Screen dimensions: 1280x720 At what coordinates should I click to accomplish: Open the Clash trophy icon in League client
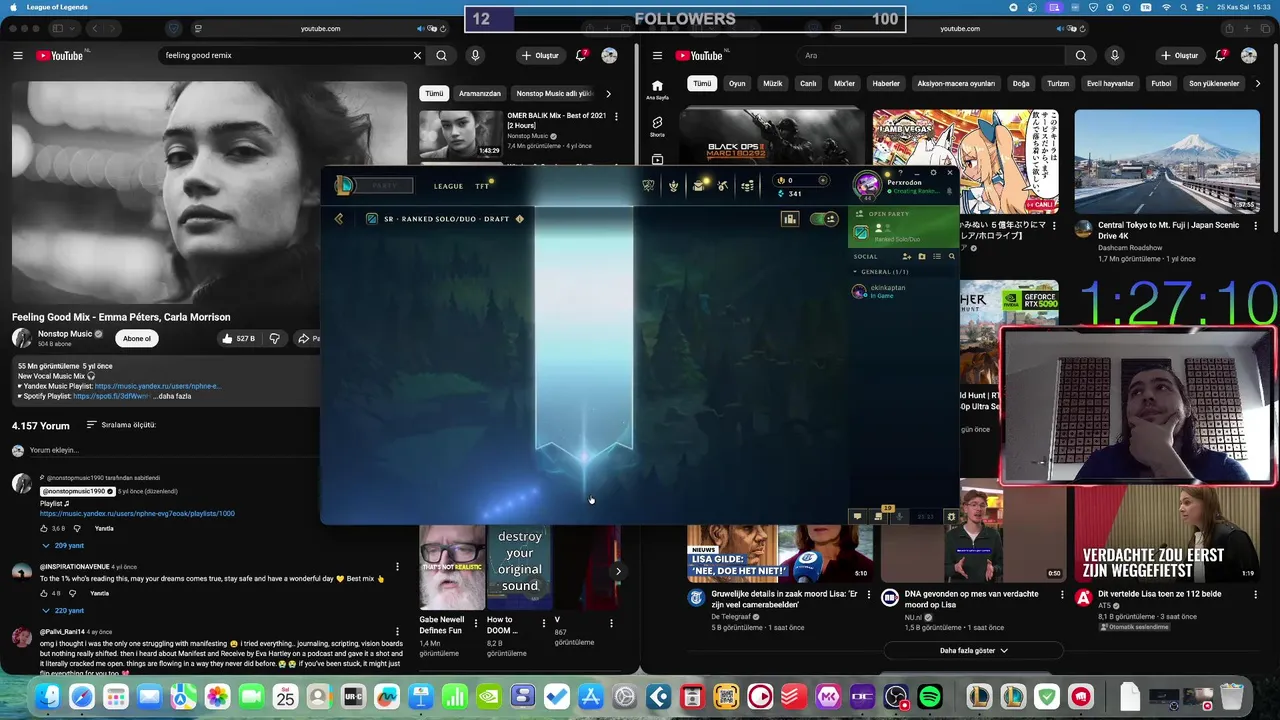pos(648,185)
